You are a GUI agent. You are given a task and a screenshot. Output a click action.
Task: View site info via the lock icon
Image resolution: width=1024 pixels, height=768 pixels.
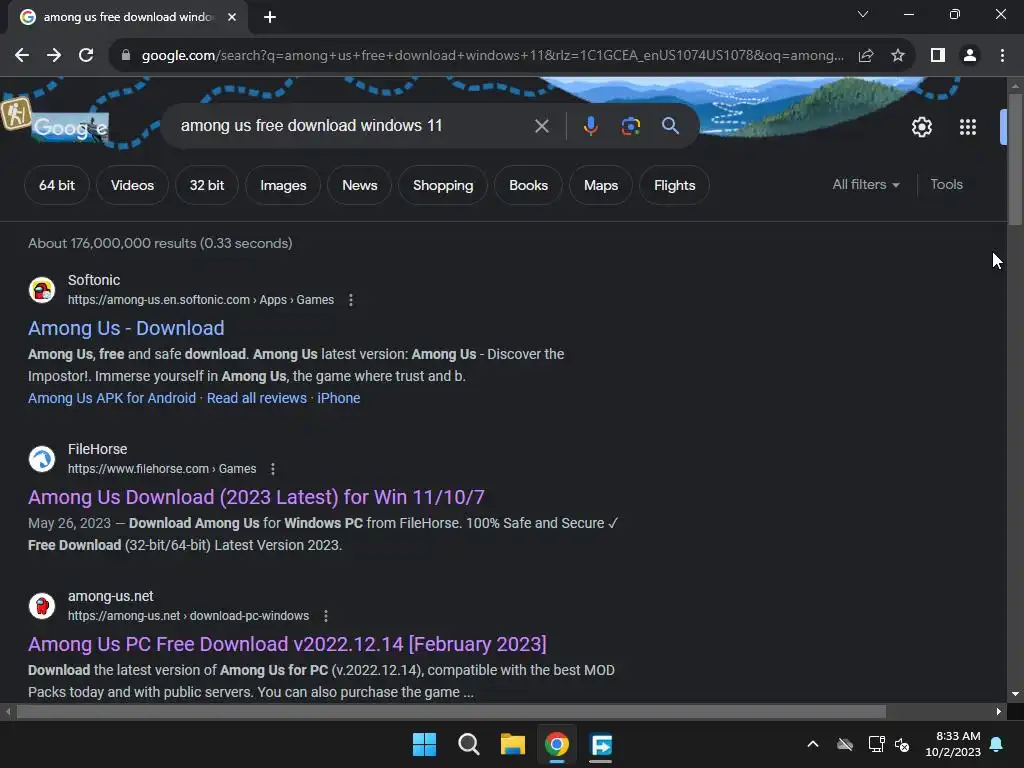[126, 56]
